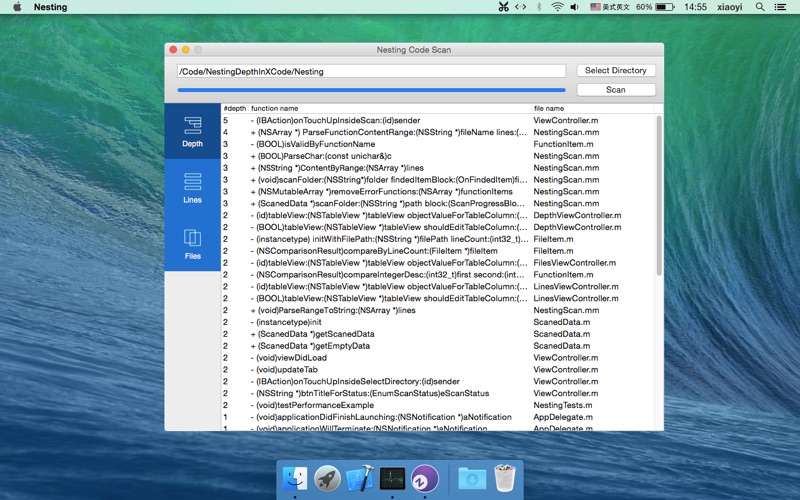Open the xiaoyi user menu
The height and width of the screenshot is (500, 800).
(x=730, y=7)
